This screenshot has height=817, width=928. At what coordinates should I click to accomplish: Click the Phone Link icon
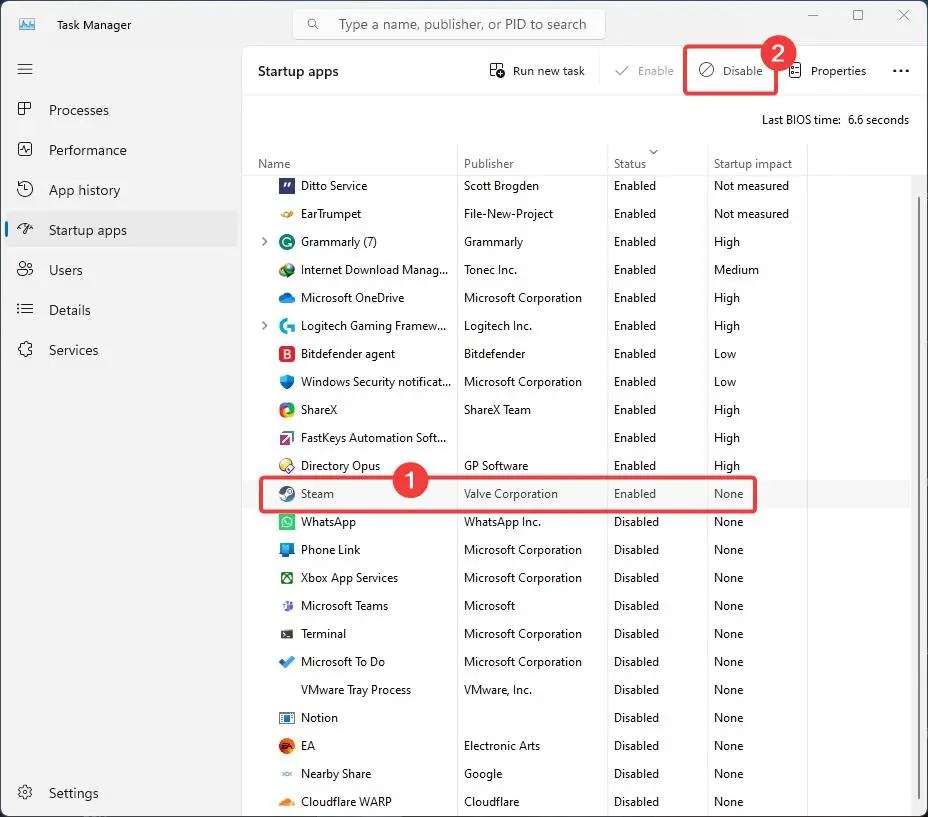pyautogui.click(x=286, y=550)
